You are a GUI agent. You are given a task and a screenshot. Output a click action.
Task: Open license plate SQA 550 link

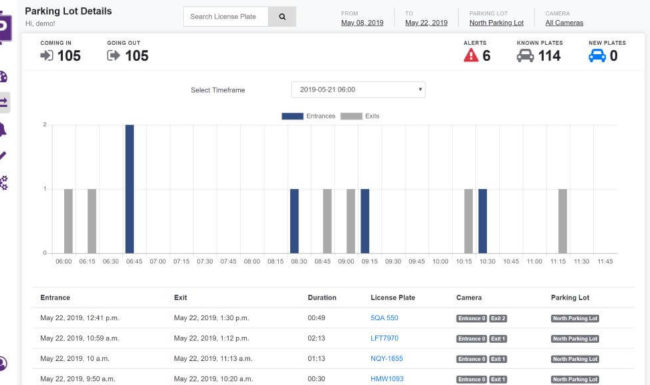(384, 318)
